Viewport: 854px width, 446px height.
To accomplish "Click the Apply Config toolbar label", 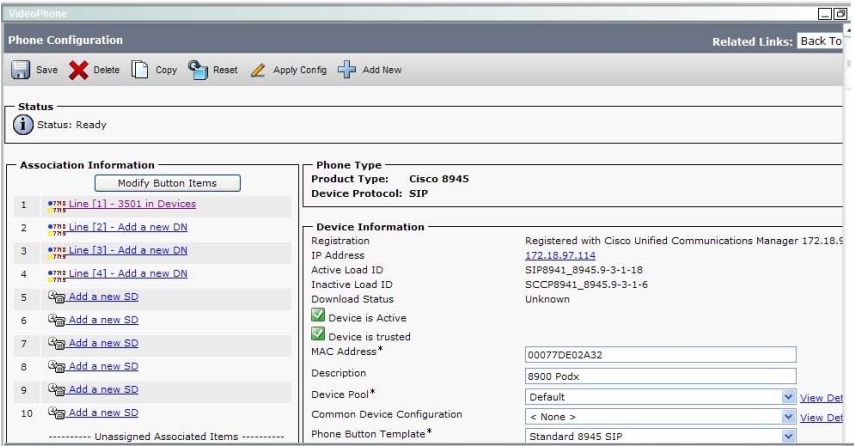I will click(300, 70).
